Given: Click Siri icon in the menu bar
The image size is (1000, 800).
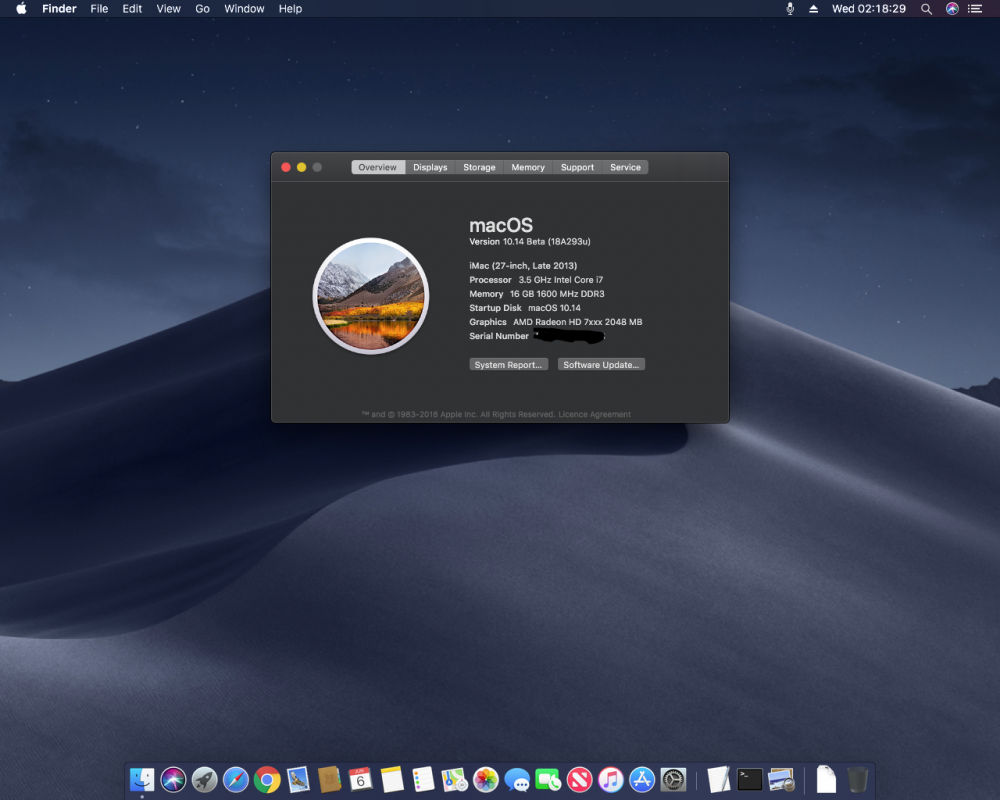Looking at the screenshot, I should [x=952, y=8].
